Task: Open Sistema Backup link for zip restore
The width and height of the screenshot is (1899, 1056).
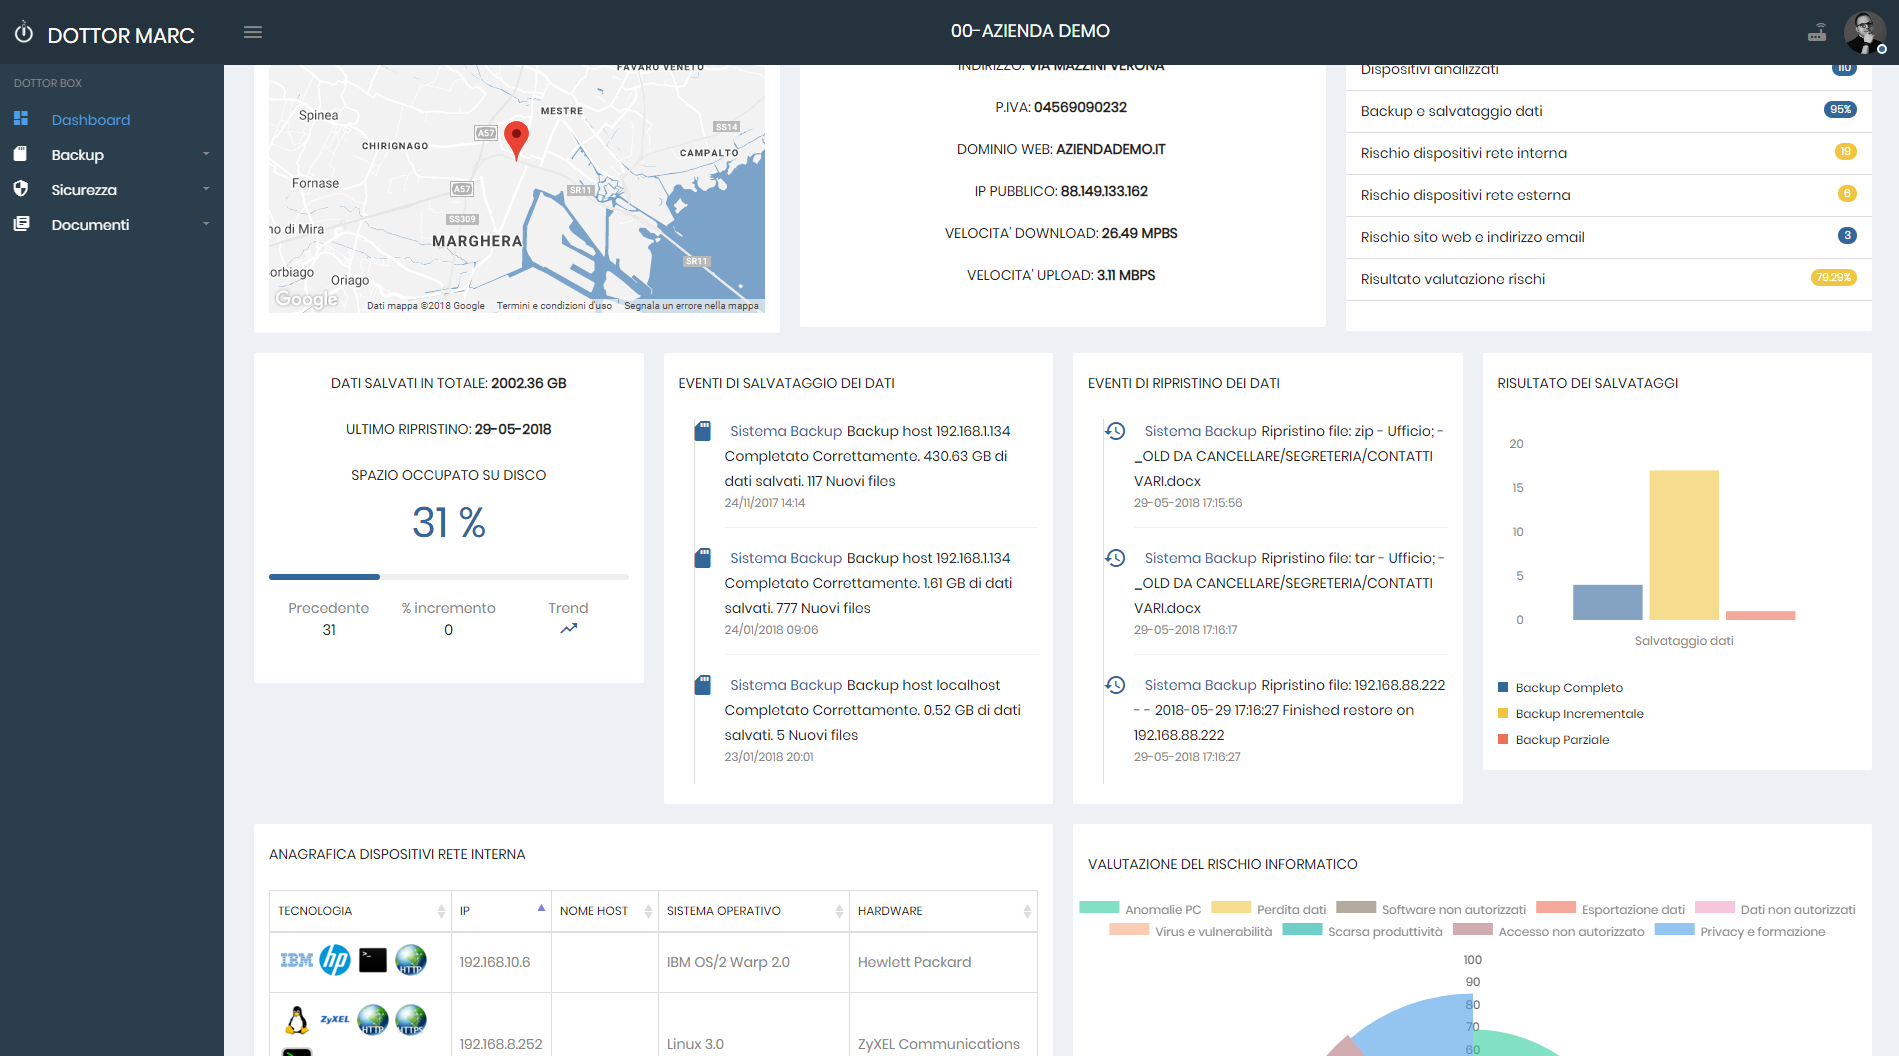Action: click(x=1200, y=431)
